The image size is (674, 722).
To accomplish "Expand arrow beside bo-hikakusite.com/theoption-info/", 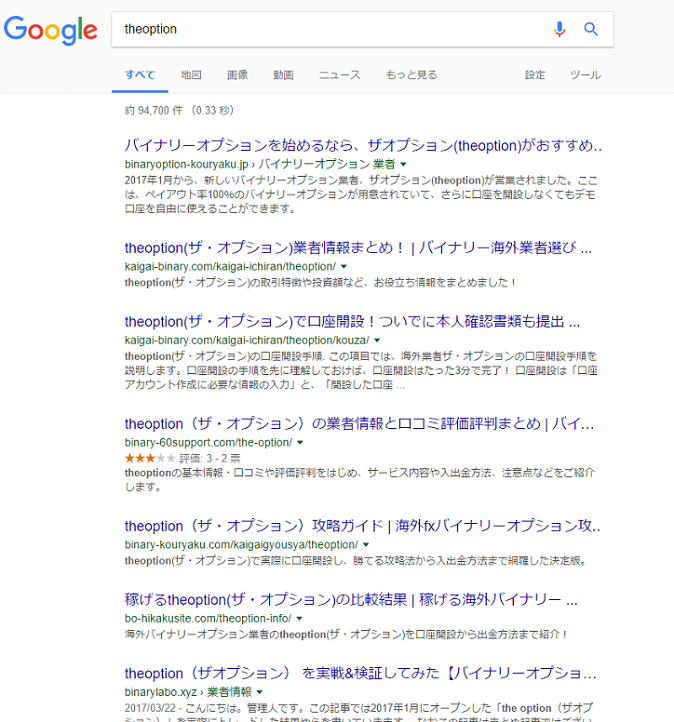I will tap(299, 618).
